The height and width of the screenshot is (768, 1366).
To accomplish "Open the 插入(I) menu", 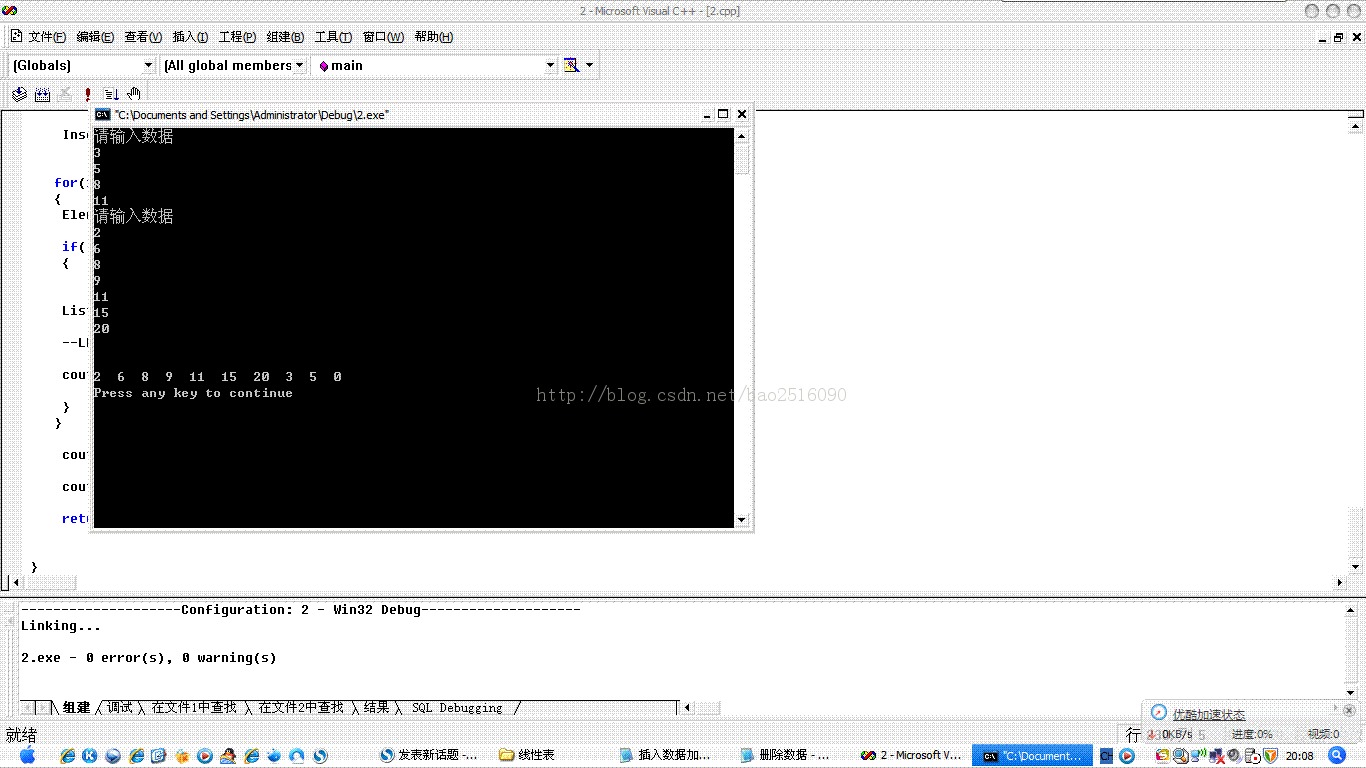I will point(190,37).
